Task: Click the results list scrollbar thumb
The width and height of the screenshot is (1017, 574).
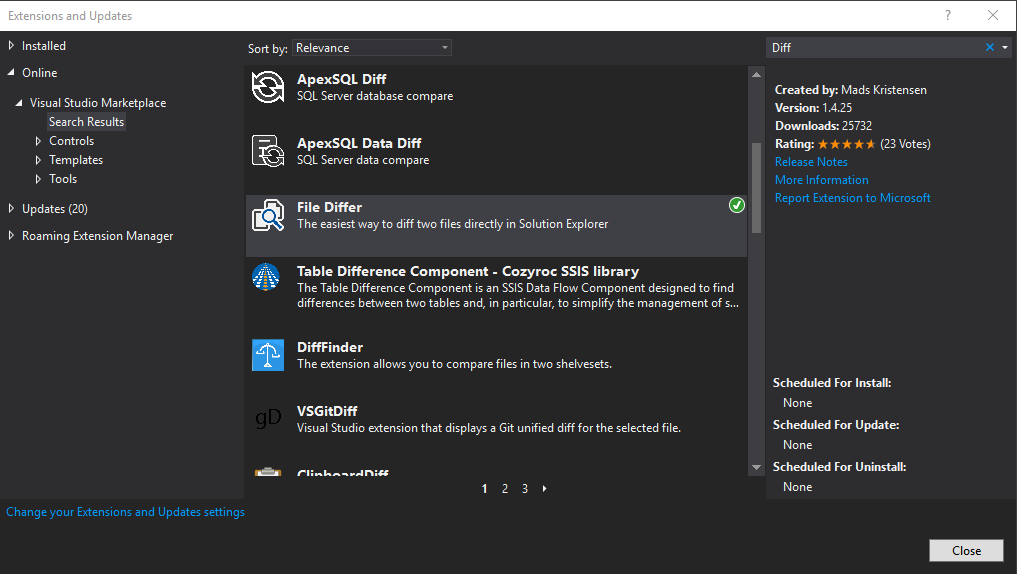Action: 756,188
